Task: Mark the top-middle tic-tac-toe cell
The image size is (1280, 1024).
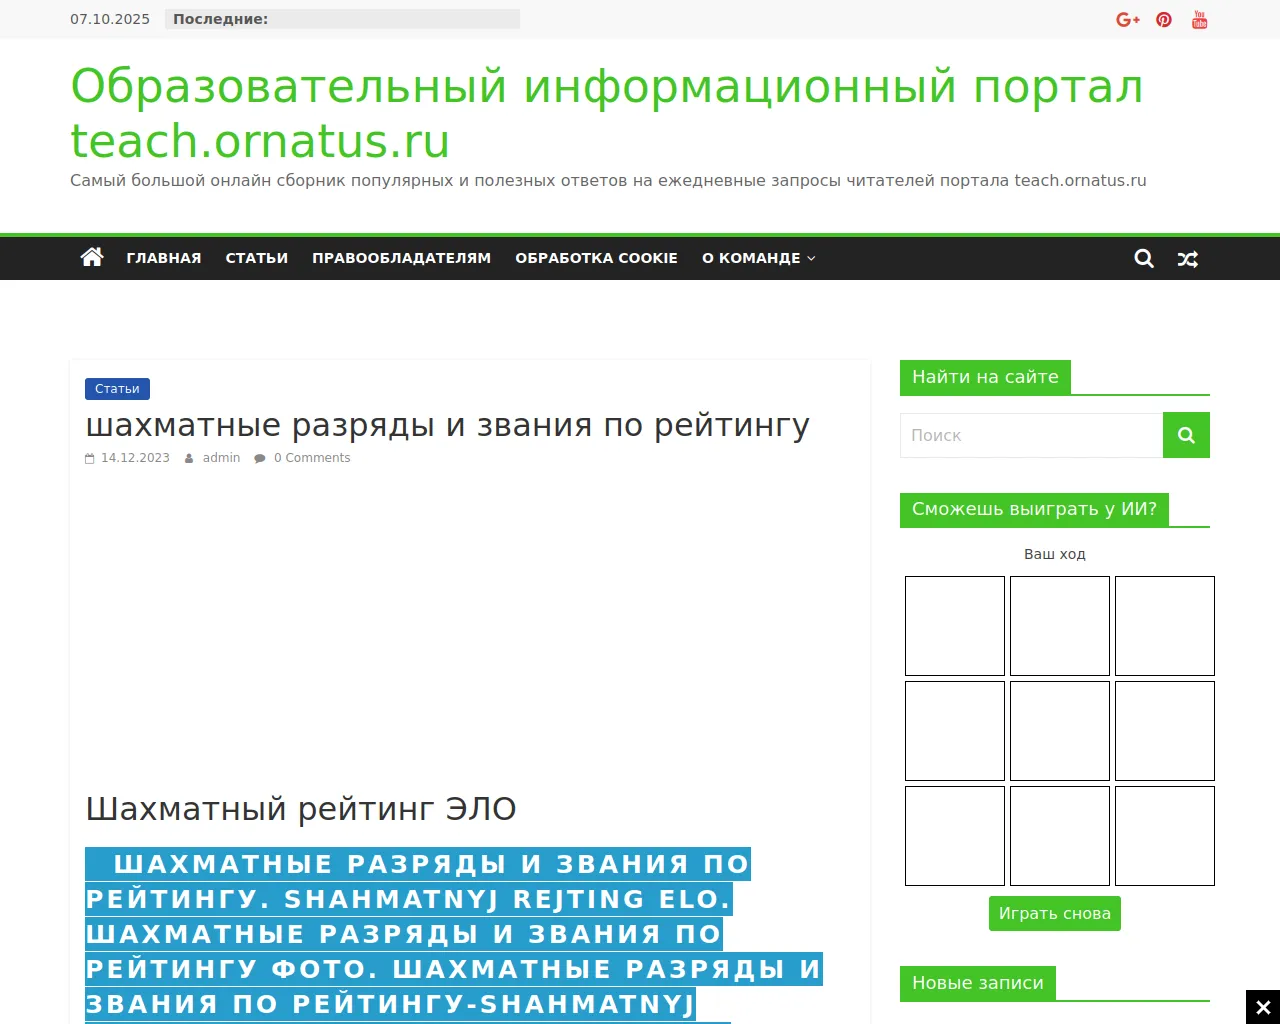Action: click(1060, 626)
